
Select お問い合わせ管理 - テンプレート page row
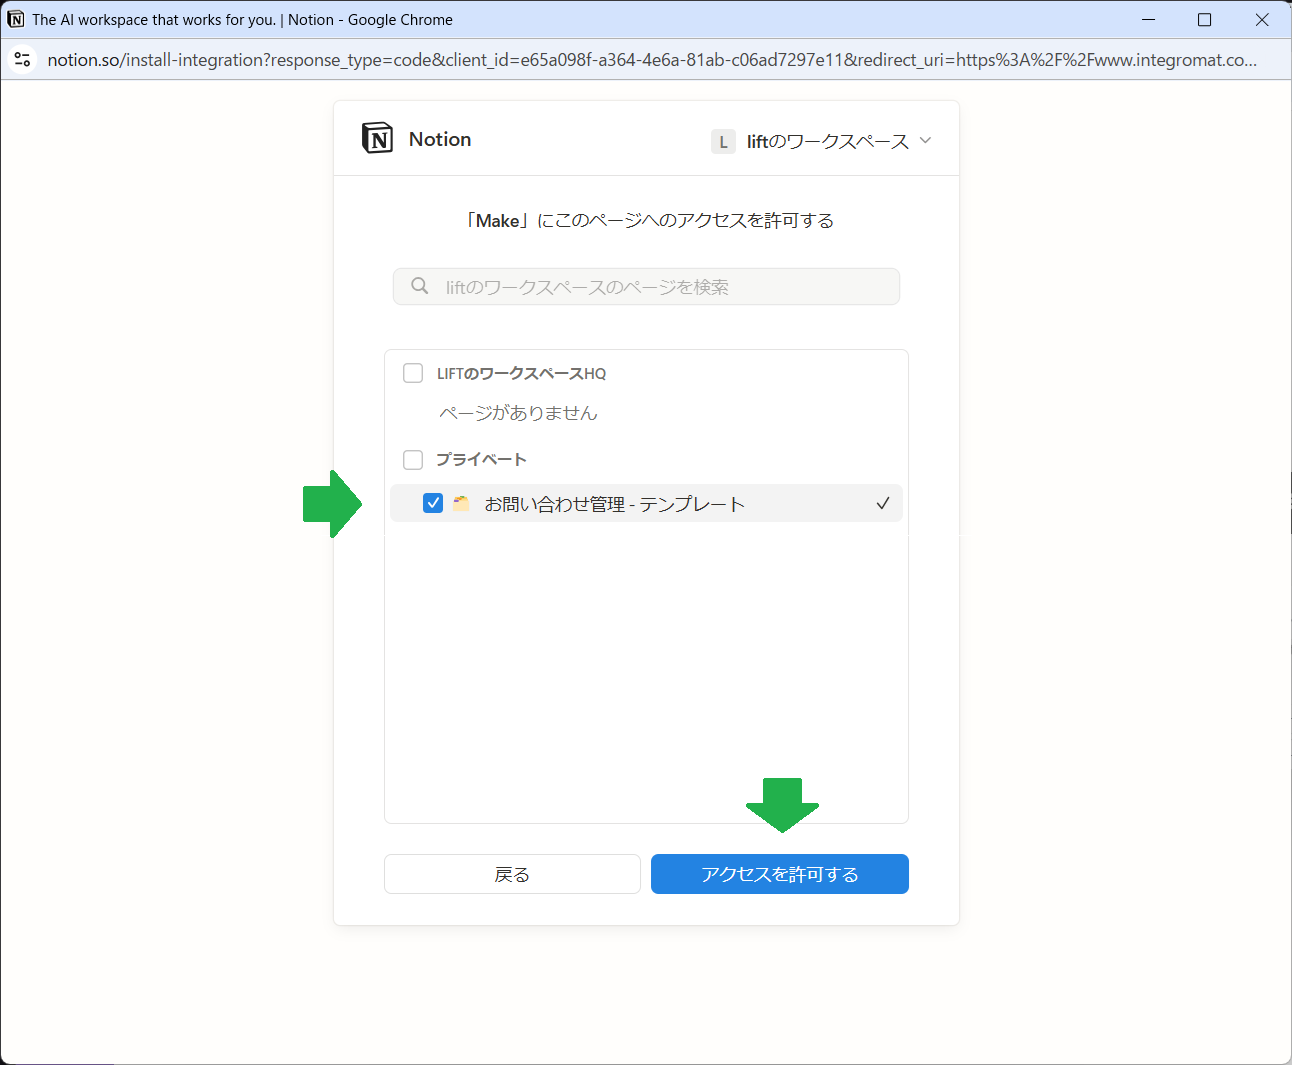click(646, 504)
